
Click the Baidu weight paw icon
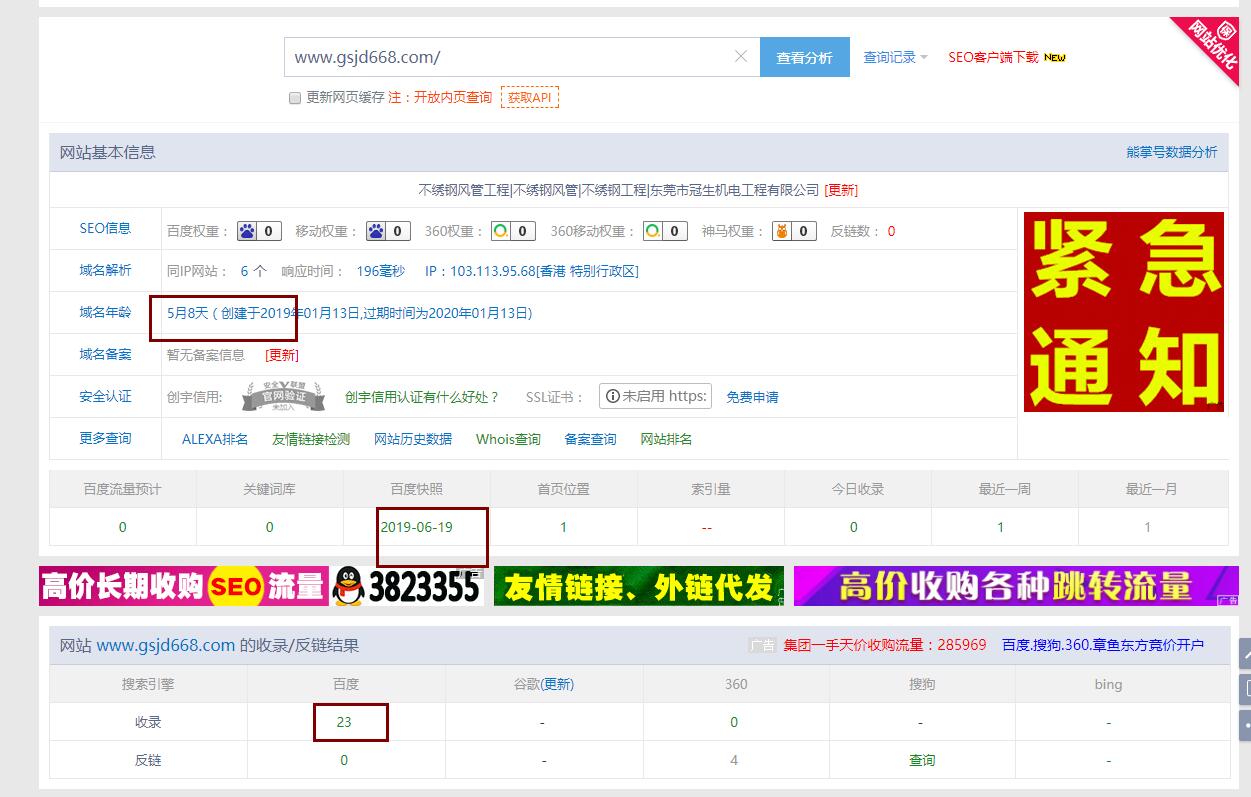tap(247, 231)
